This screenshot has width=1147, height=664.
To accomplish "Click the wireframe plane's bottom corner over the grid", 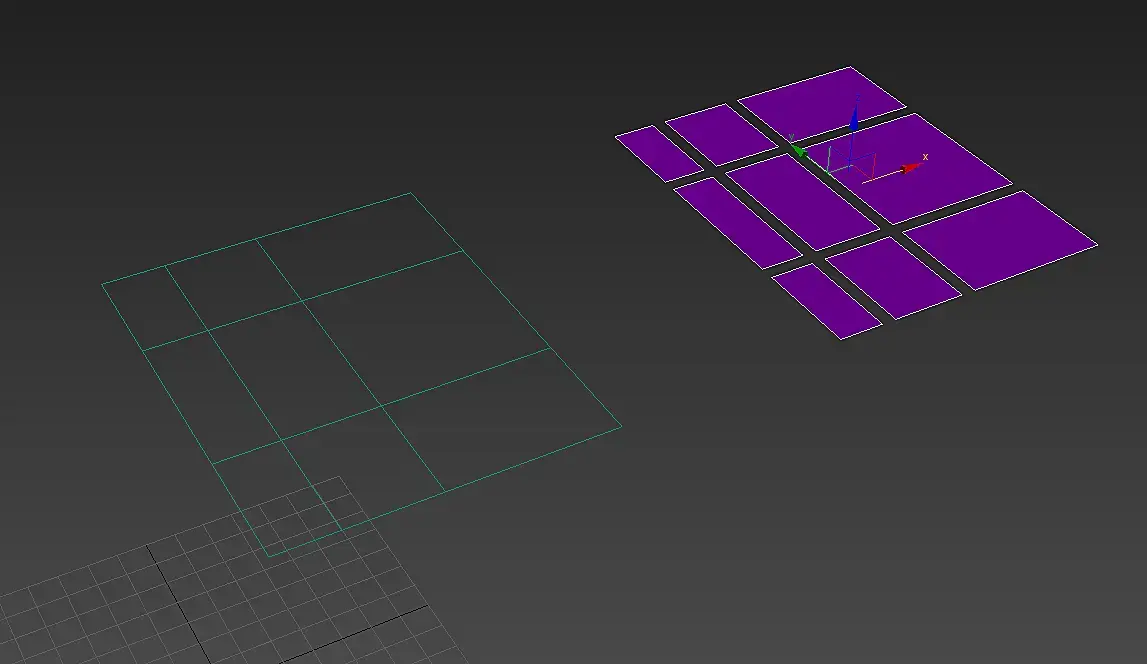I will pyautogui.click(x=268, y=557).
